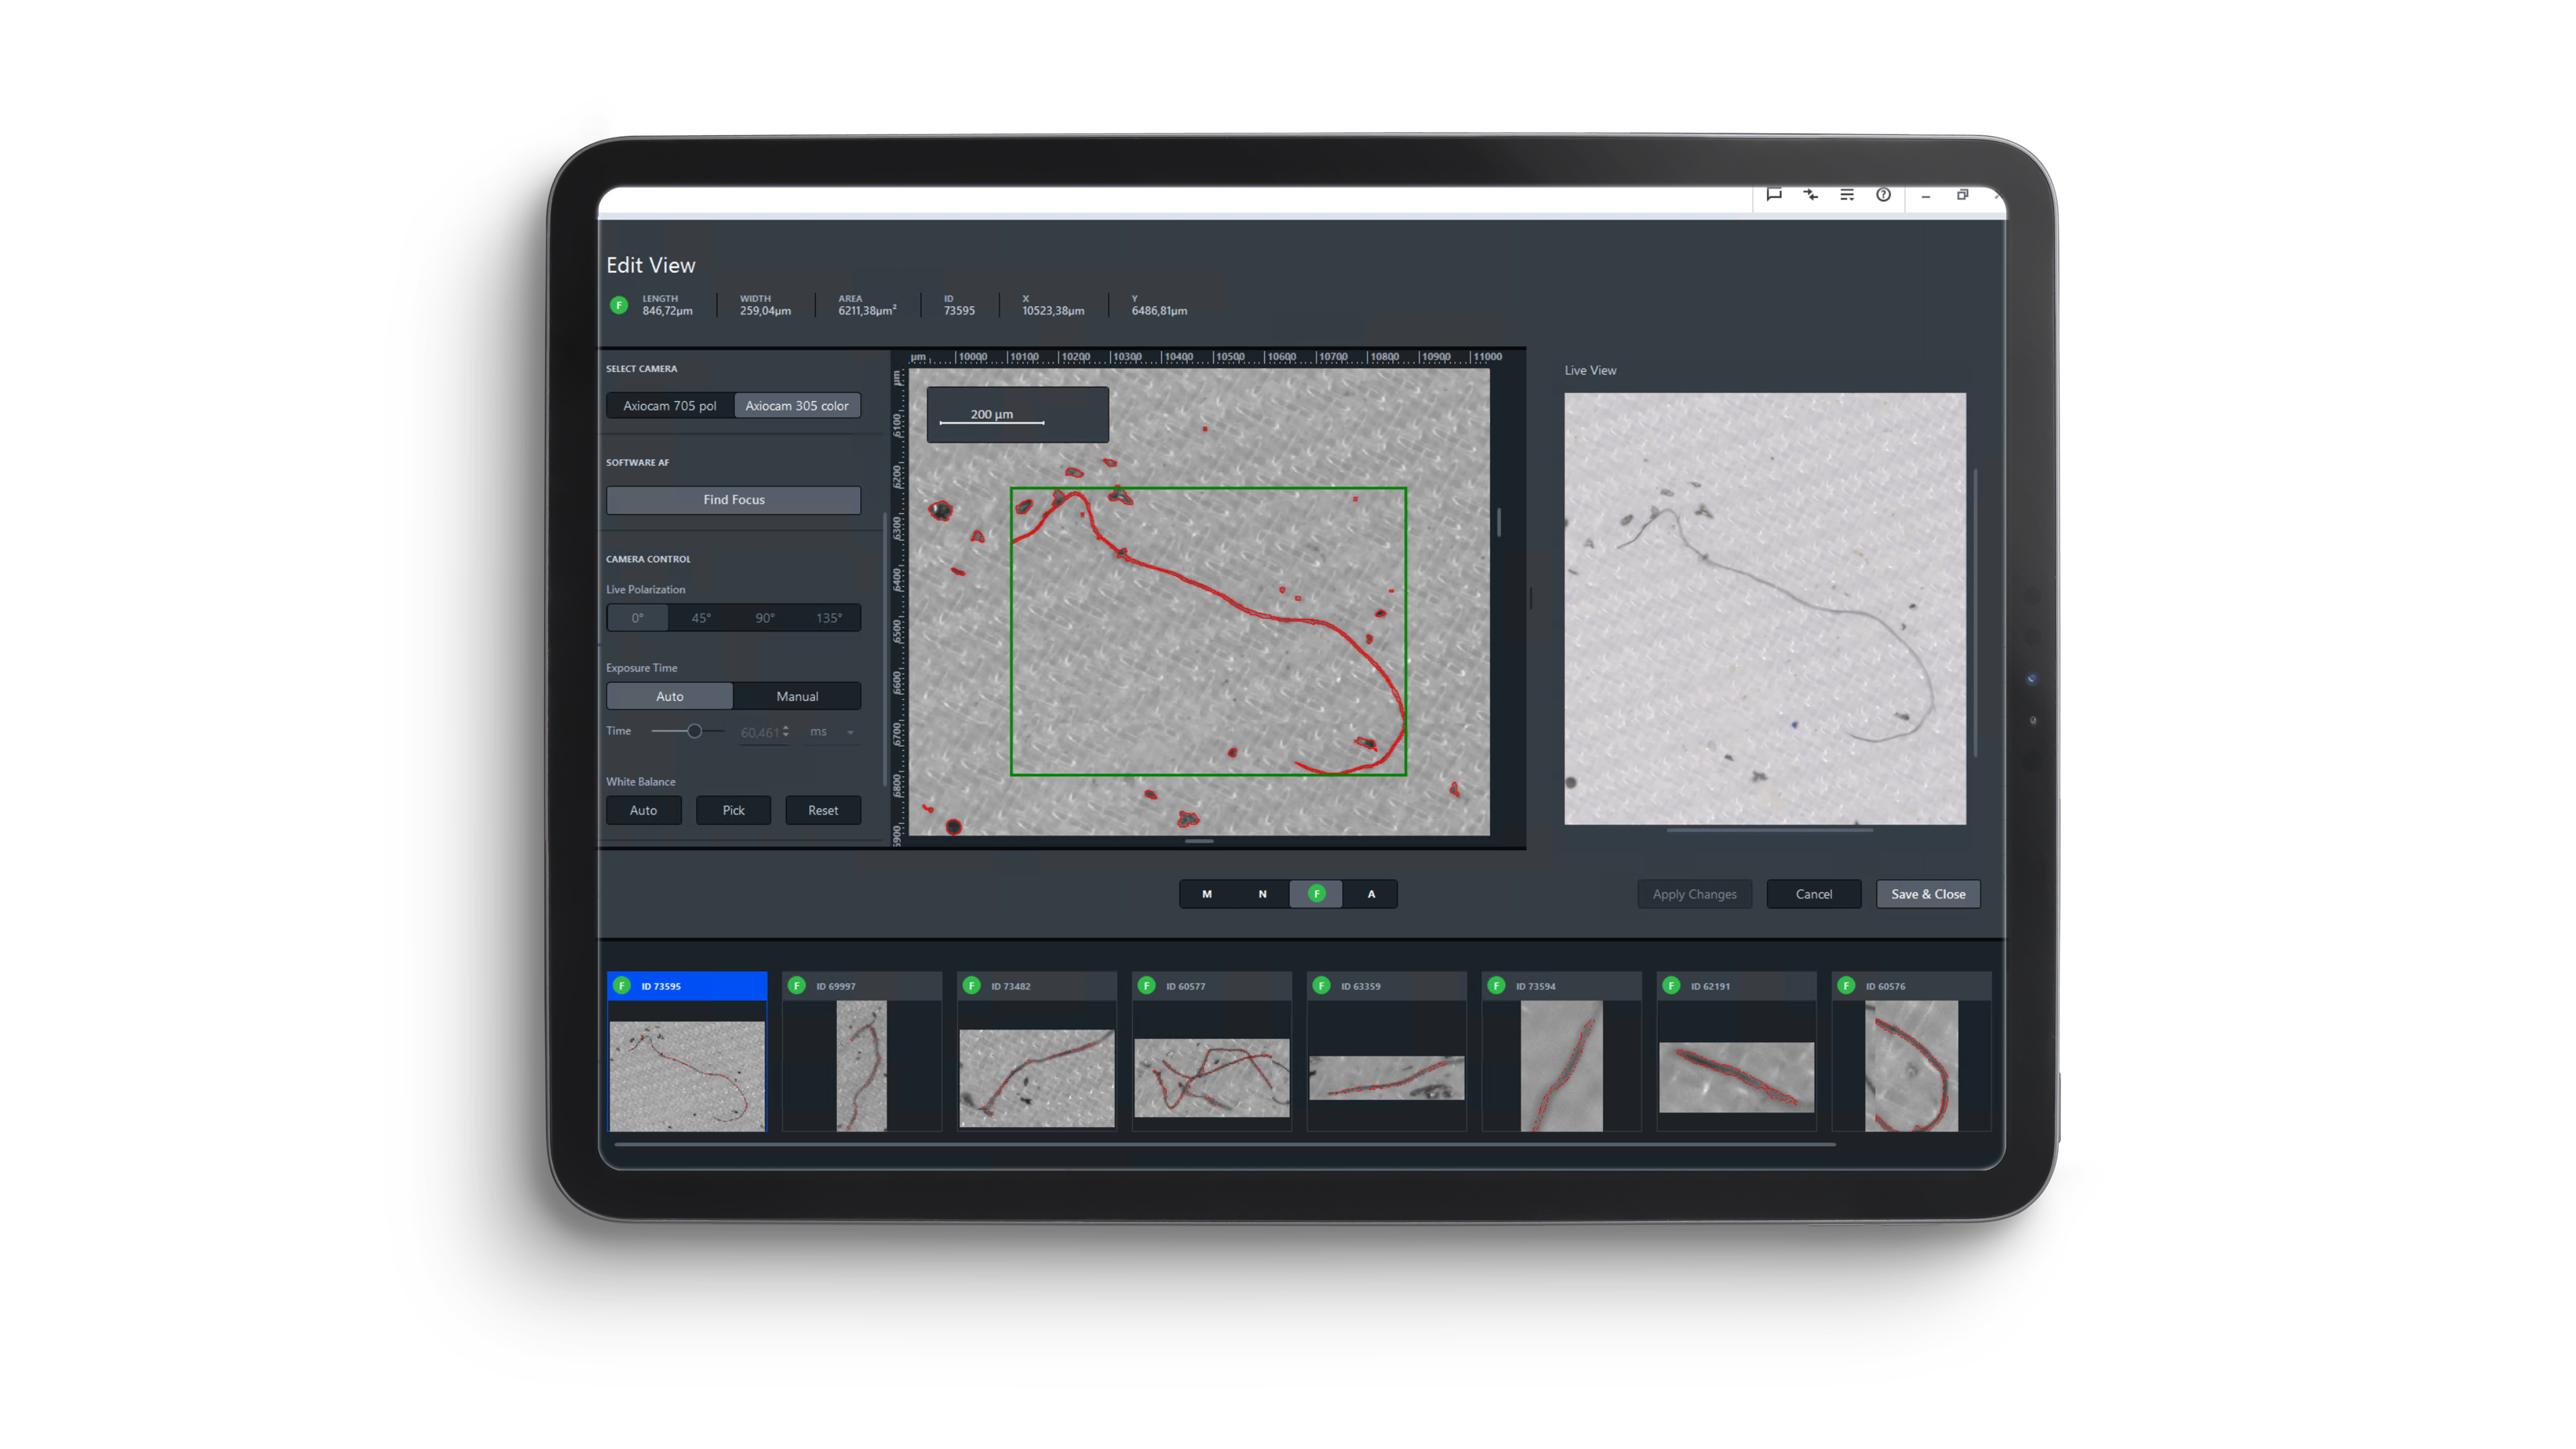Increase exposure time with stepper arrow
Viewport: 2576px width, 1449px height.
786,727
